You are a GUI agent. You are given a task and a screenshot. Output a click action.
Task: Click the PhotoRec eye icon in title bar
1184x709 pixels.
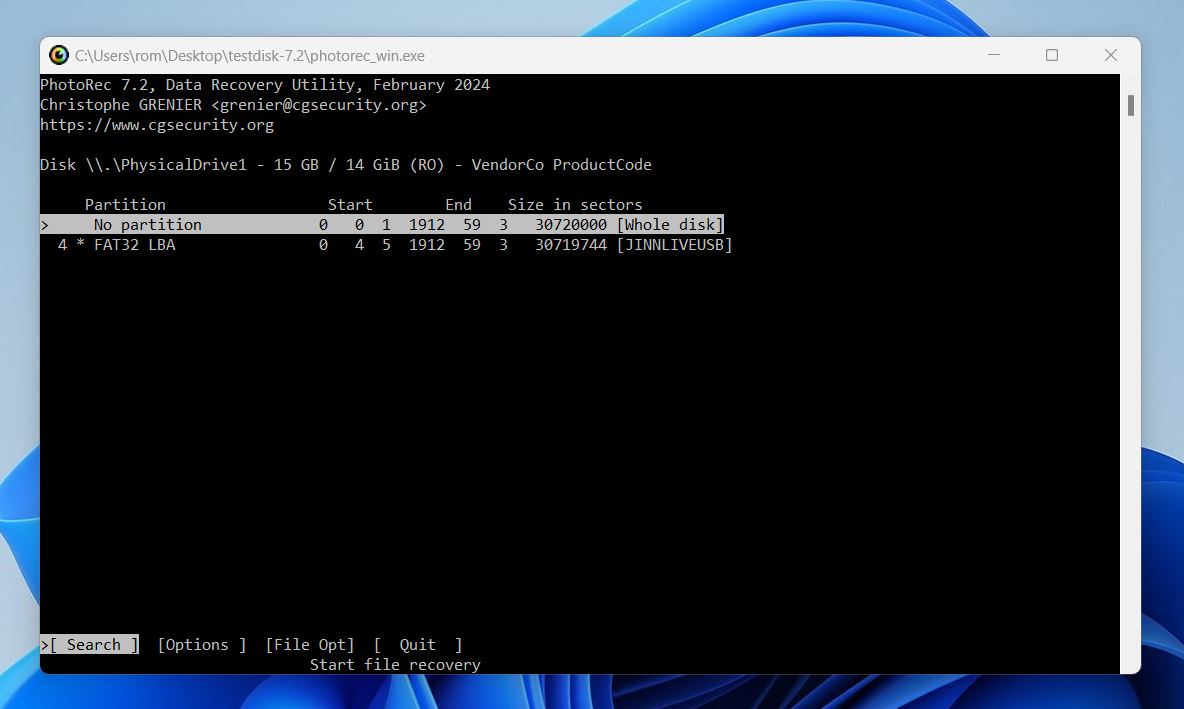[58, 55]
